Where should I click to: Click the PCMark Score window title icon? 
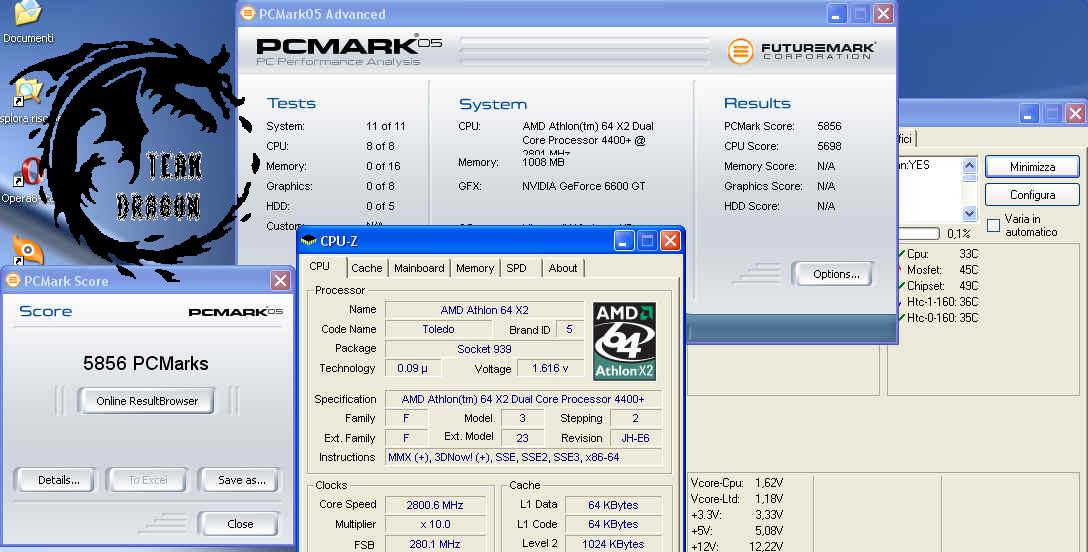pyautogui.click(x=12, y=281)
